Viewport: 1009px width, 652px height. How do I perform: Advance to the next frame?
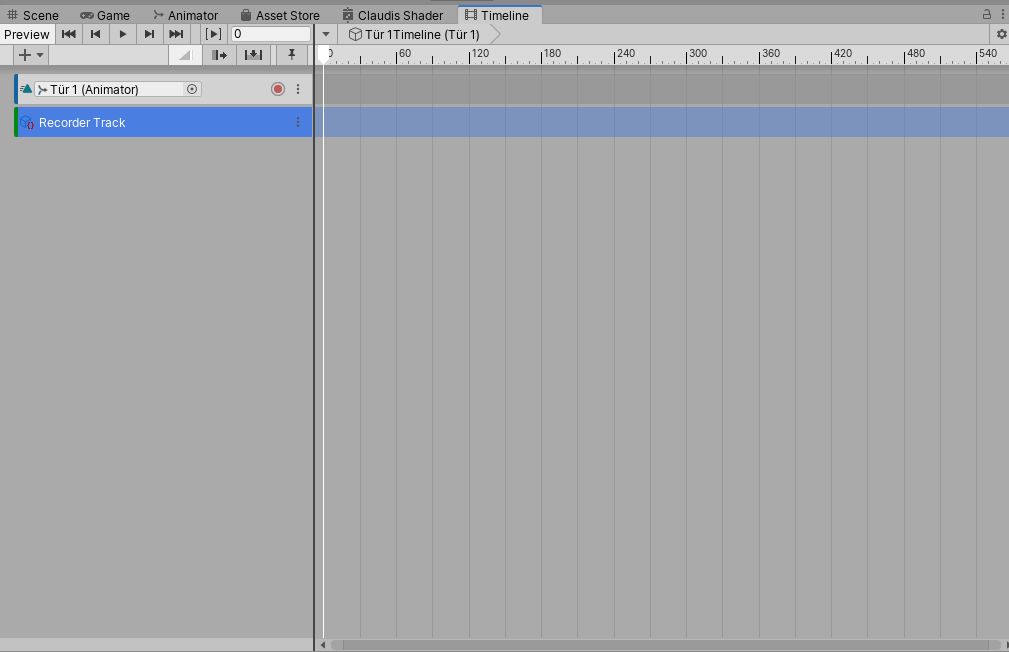(149, 34)
